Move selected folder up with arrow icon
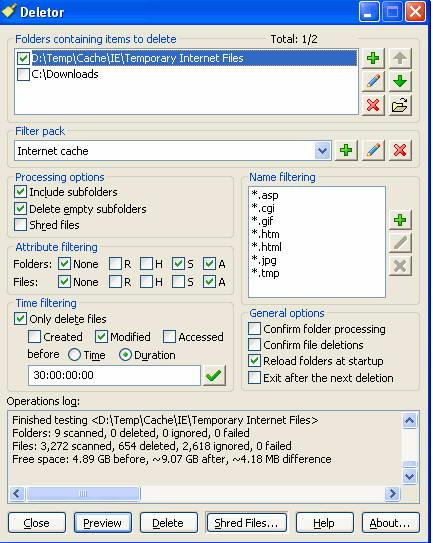This screenshot has height=543, width=433. coord(400,58)
